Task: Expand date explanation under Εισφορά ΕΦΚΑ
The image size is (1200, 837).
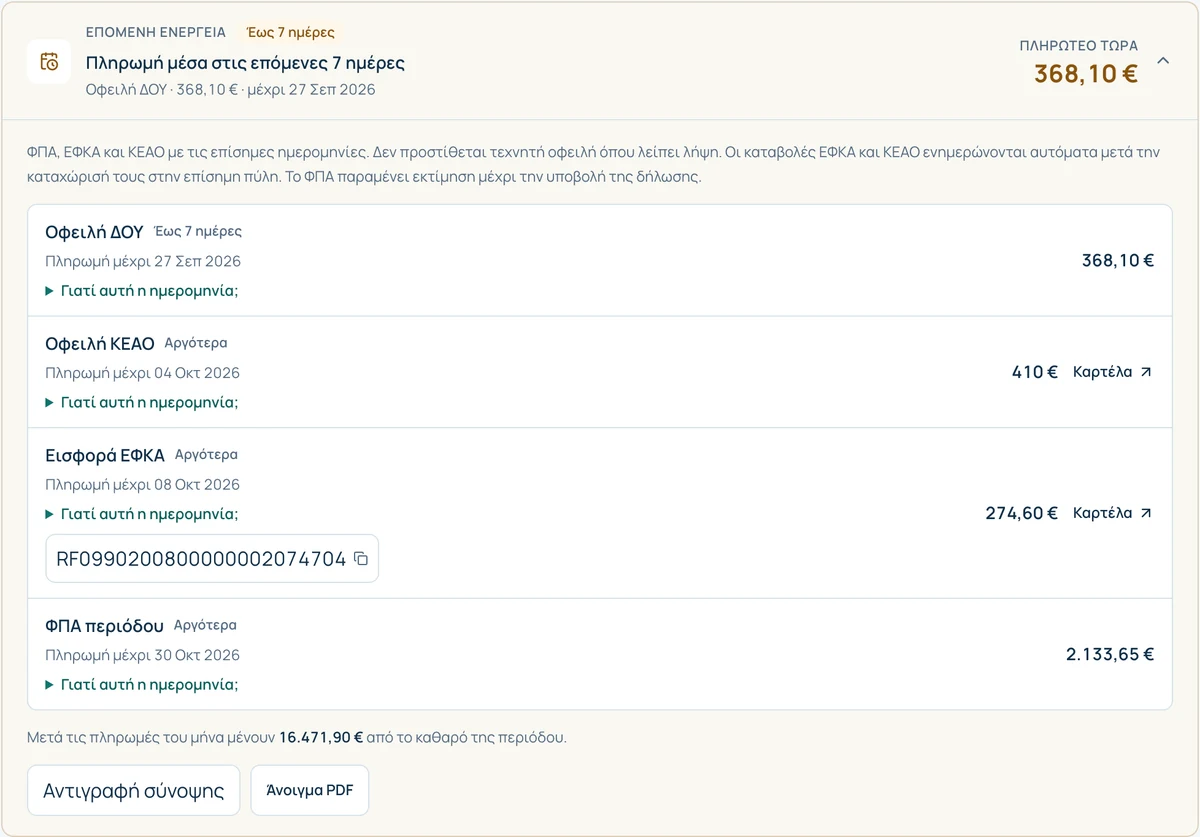Action: [x=142, y=514]
